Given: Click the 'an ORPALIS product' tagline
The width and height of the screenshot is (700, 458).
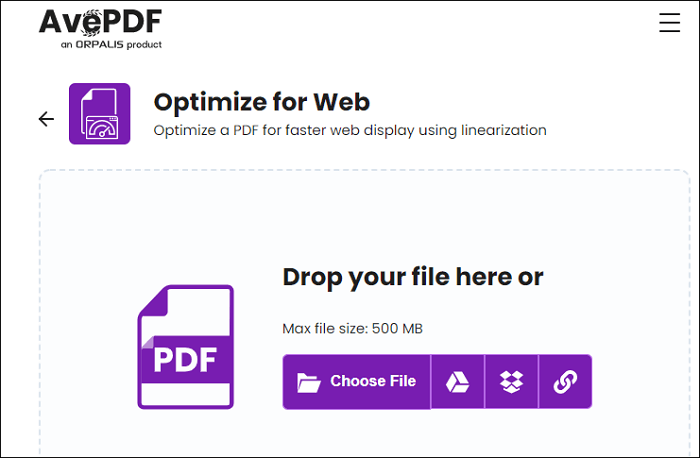Looking at the screenshot, I should [111, 45].
